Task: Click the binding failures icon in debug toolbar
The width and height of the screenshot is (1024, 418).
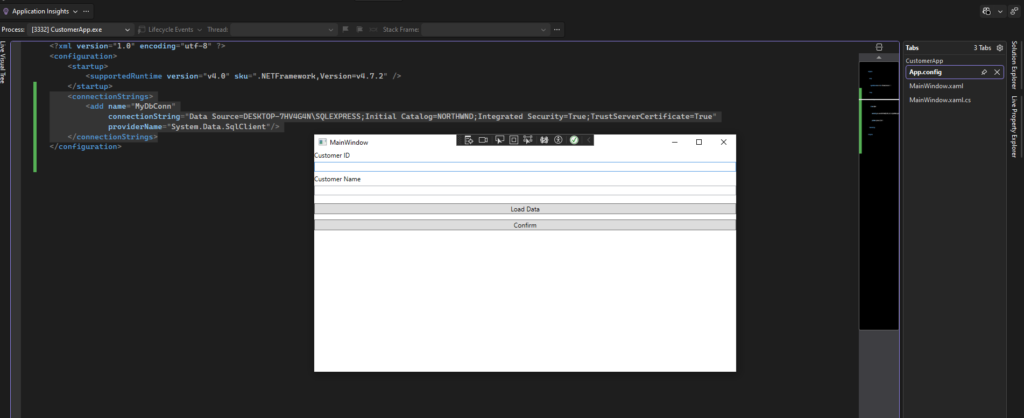Action: tap(544, 140)
